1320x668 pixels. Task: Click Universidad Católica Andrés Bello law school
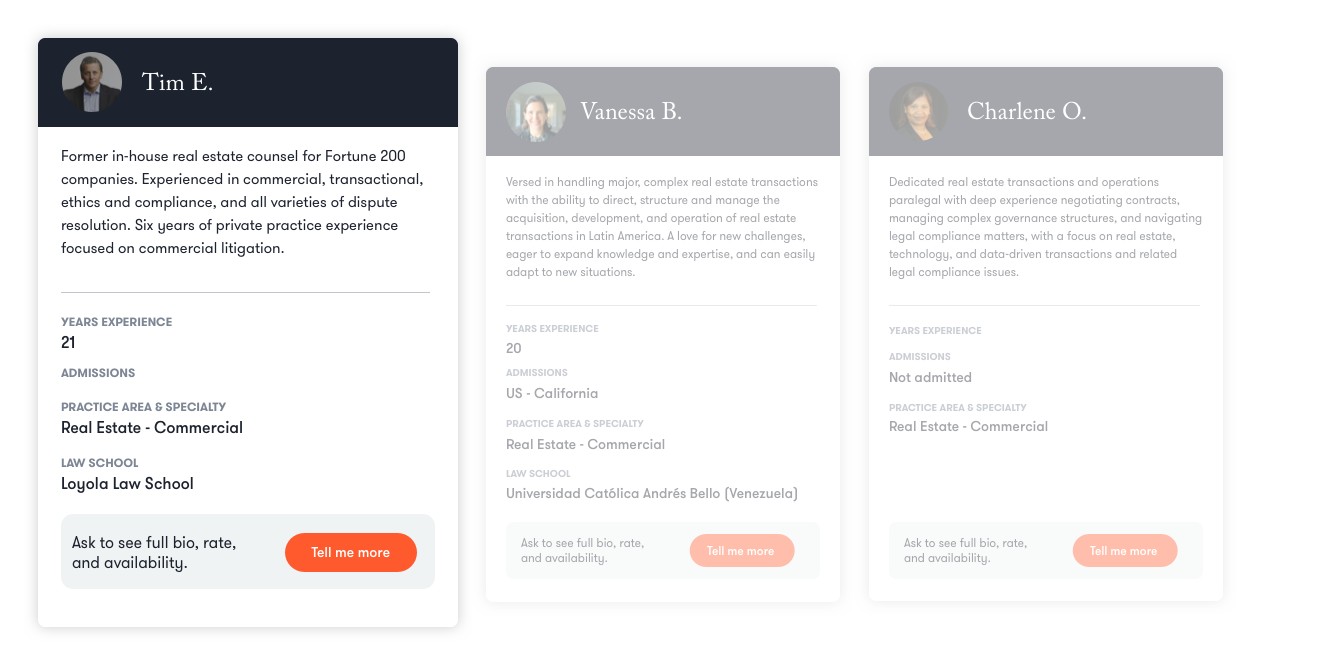pyautogui.click(x=652, y=493)
